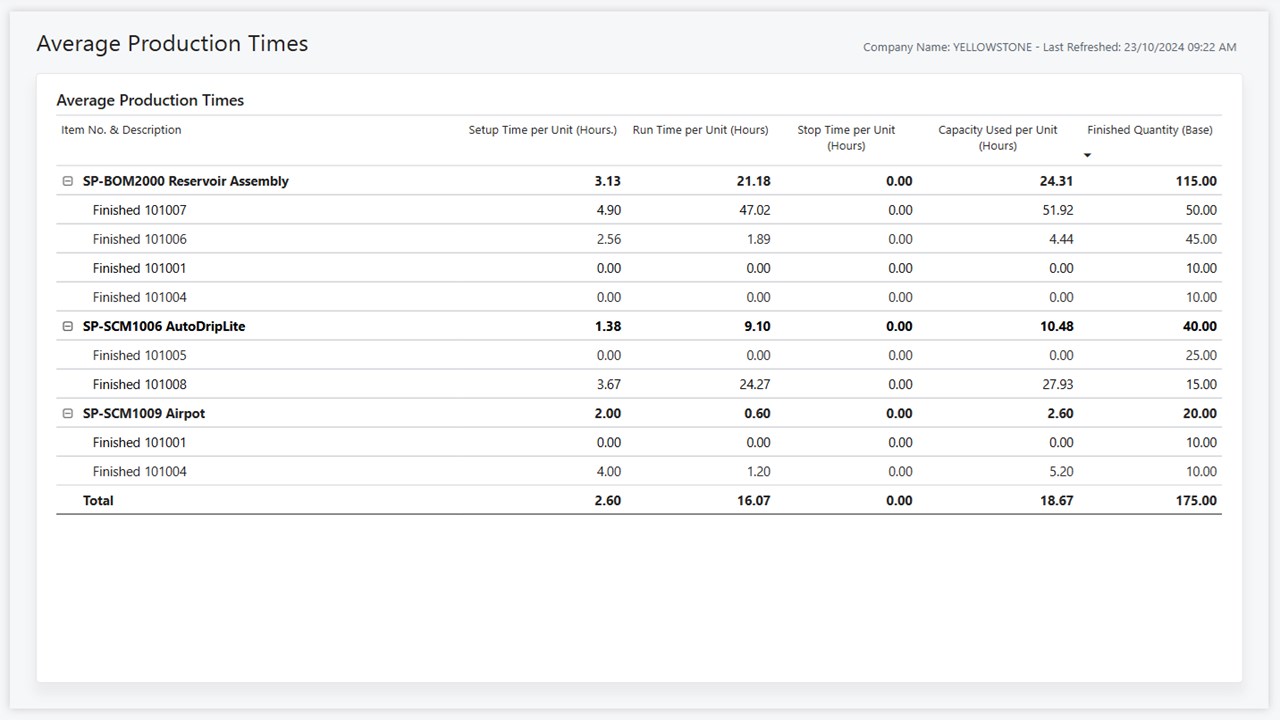Click capacity used value 27.93
Screen dimensions: 1280x720
coord(1056,384)
